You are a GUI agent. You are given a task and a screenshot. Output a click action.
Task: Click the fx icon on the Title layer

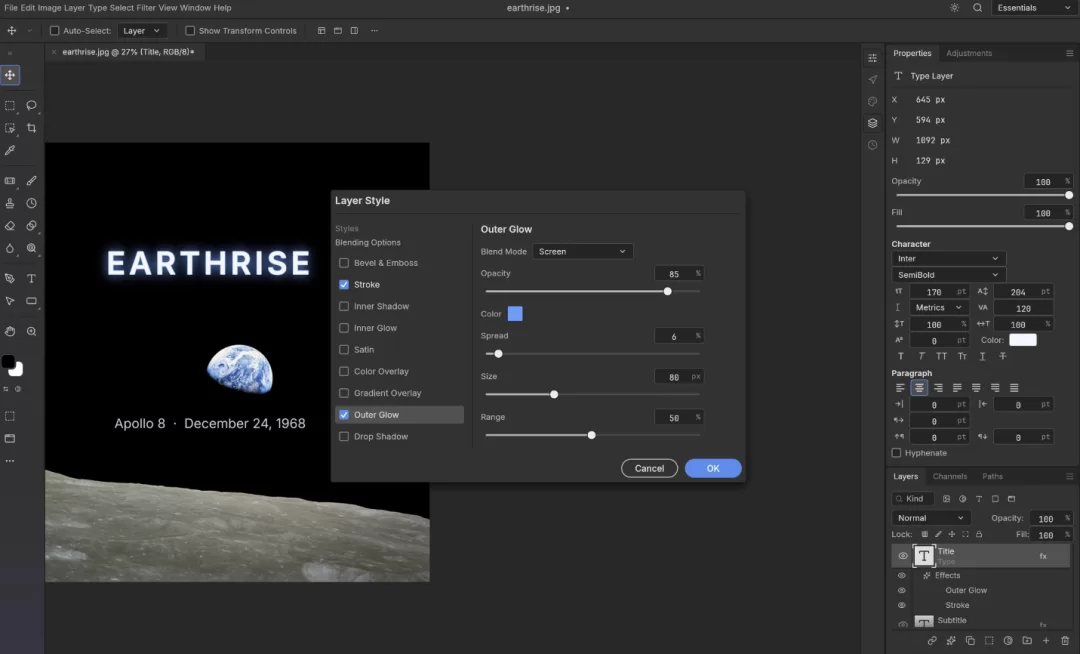point(1043,556)
